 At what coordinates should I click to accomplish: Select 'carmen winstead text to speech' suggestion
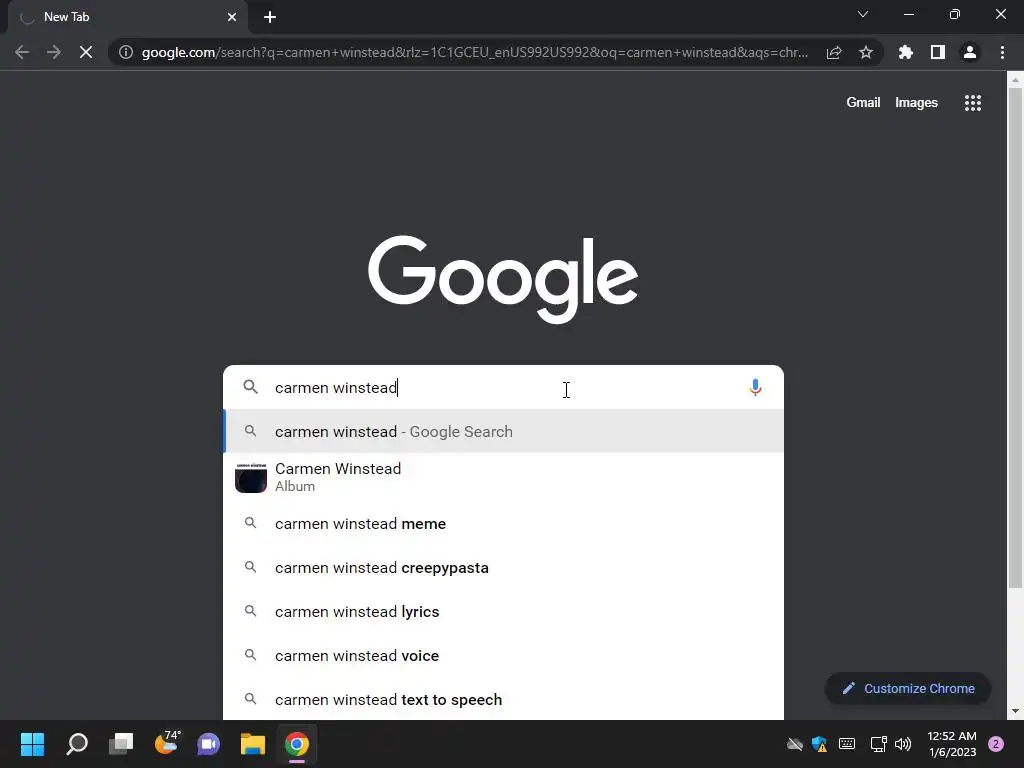point(503,699)
